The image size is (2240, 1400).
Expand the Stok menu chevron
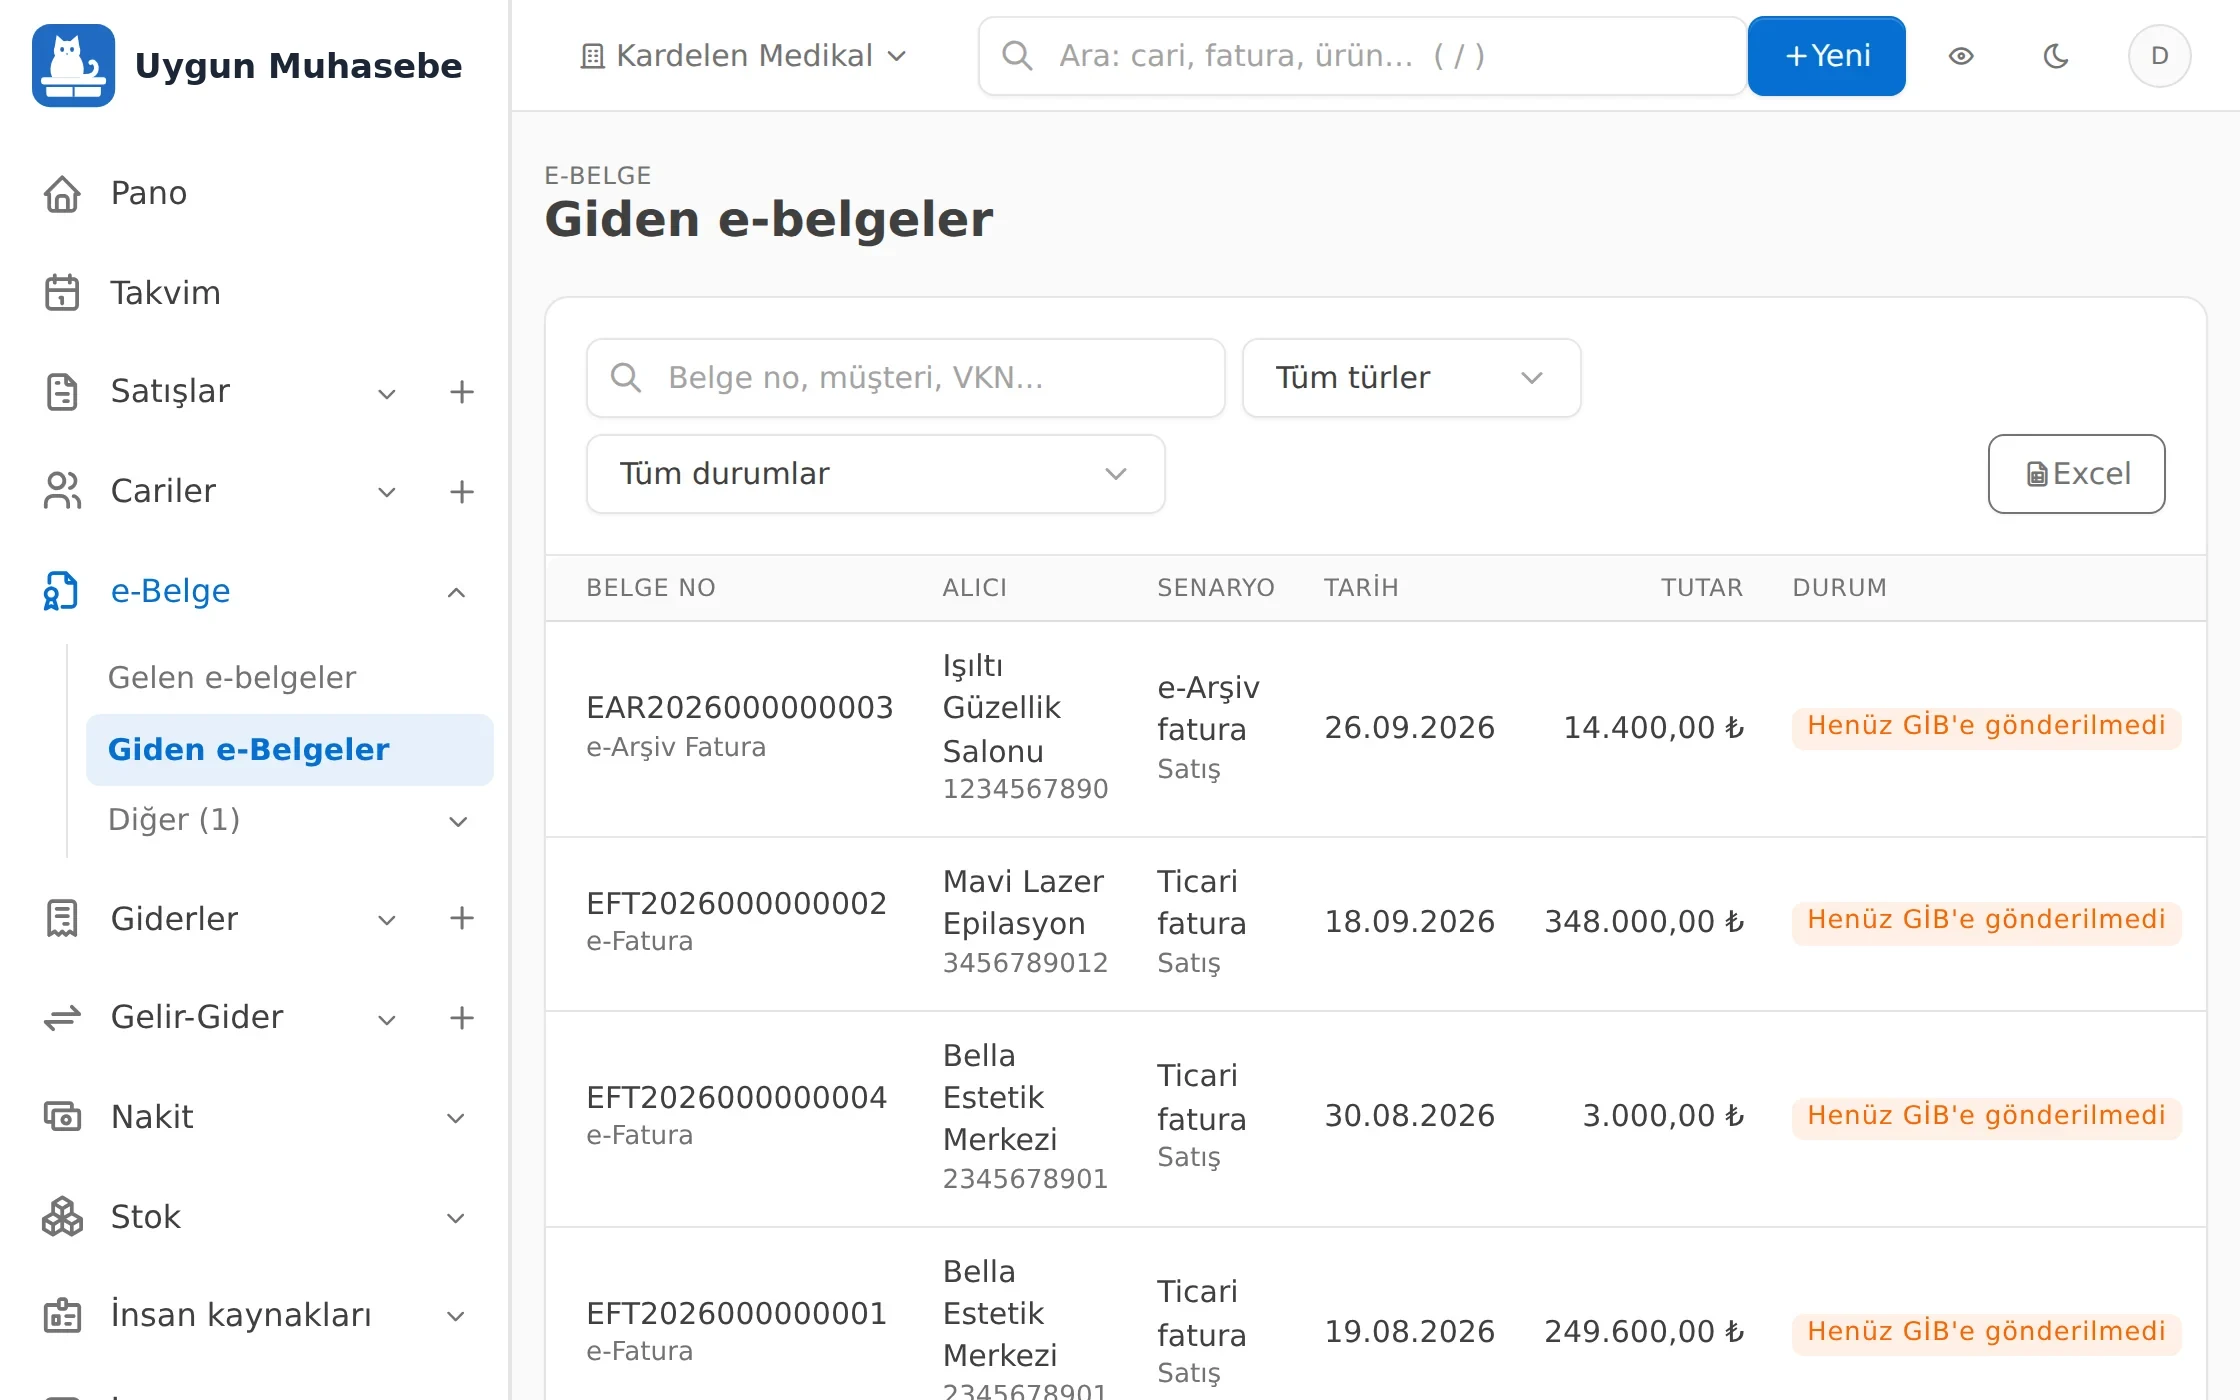pos(456,1218)
